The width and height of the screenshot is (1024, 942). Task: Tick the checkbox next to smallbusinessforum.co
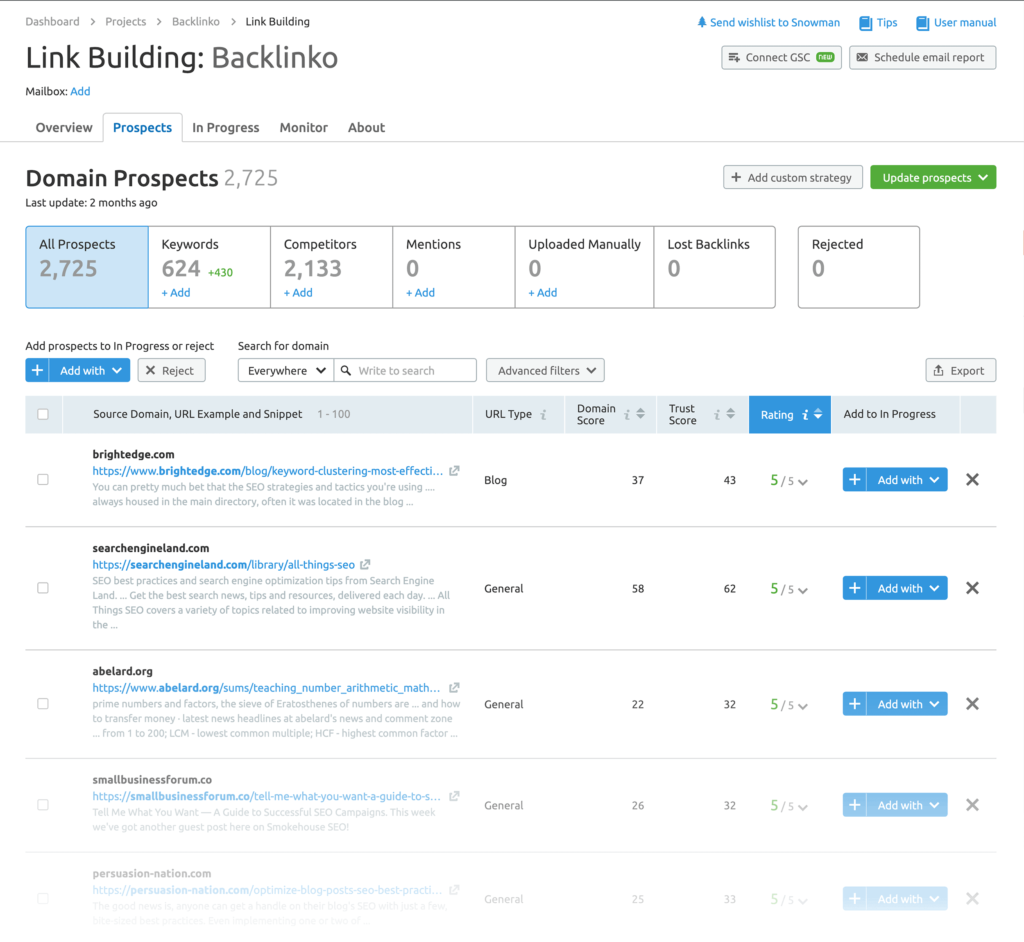(42, 805)
